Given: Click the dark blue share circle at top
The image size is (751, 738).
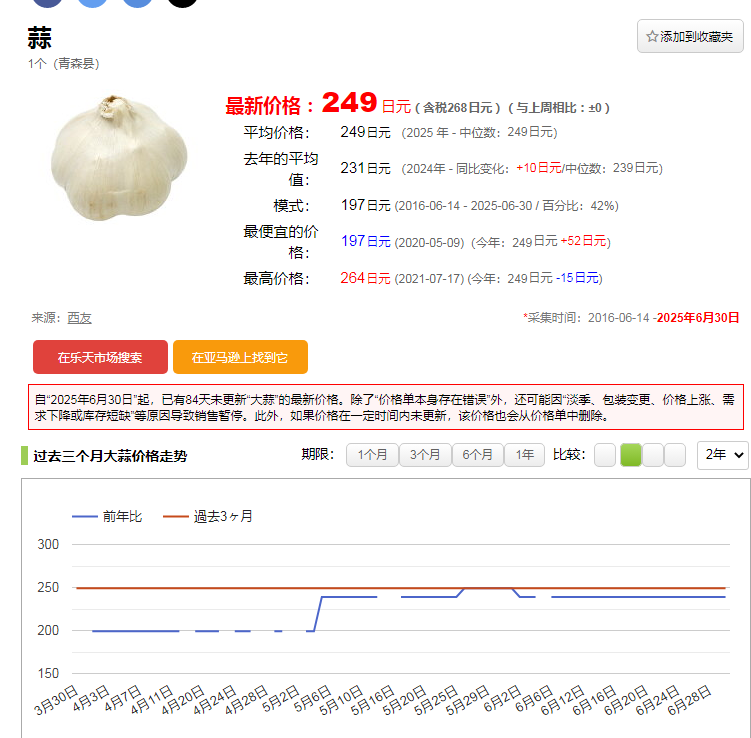Looking at the screenshot, I should 48,2.
